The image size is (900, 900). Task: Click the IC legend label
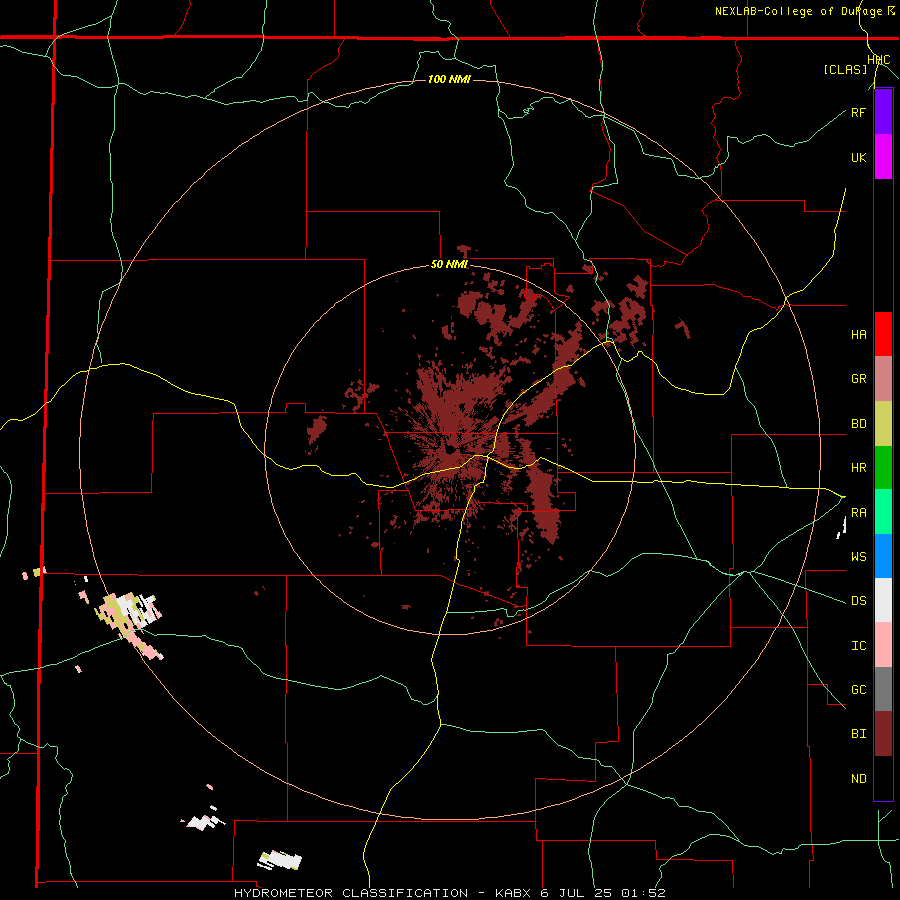(x=858, y=645)
